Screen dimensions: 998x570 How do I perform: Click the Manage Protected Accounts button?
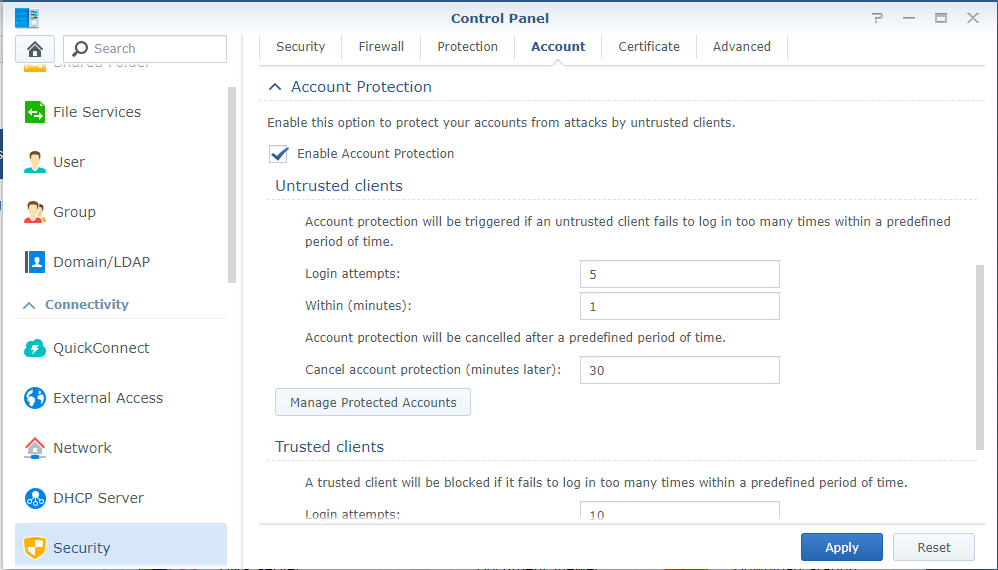click(373, 402)
